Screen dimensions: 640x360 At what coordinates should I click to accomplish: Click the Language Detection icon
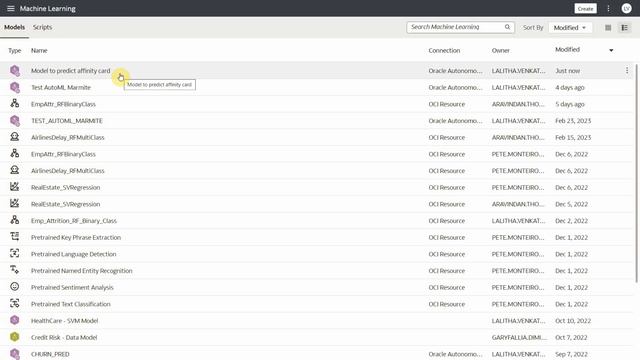click(x=15, y=253)
